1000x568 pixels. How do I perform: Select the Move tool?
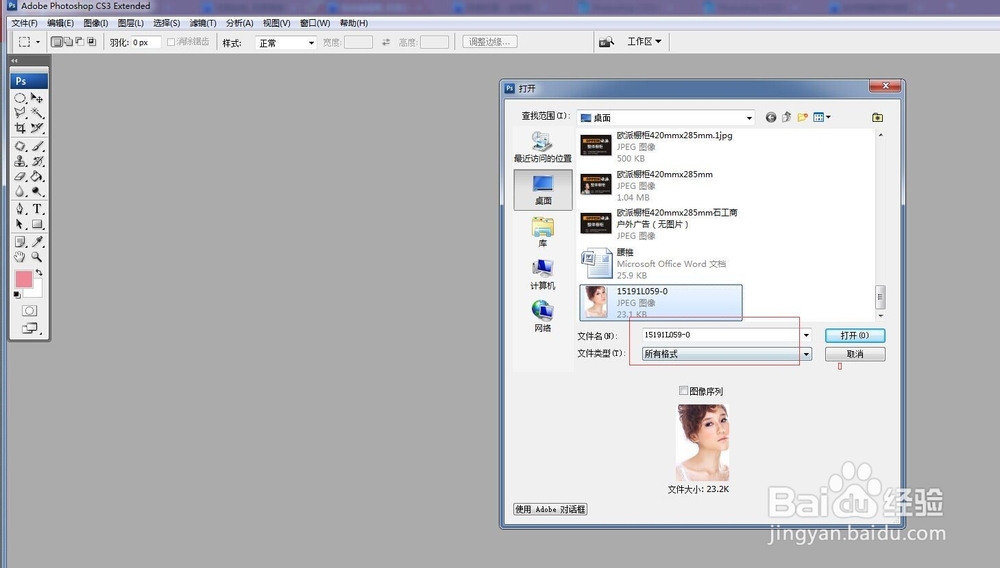point(38,98)
